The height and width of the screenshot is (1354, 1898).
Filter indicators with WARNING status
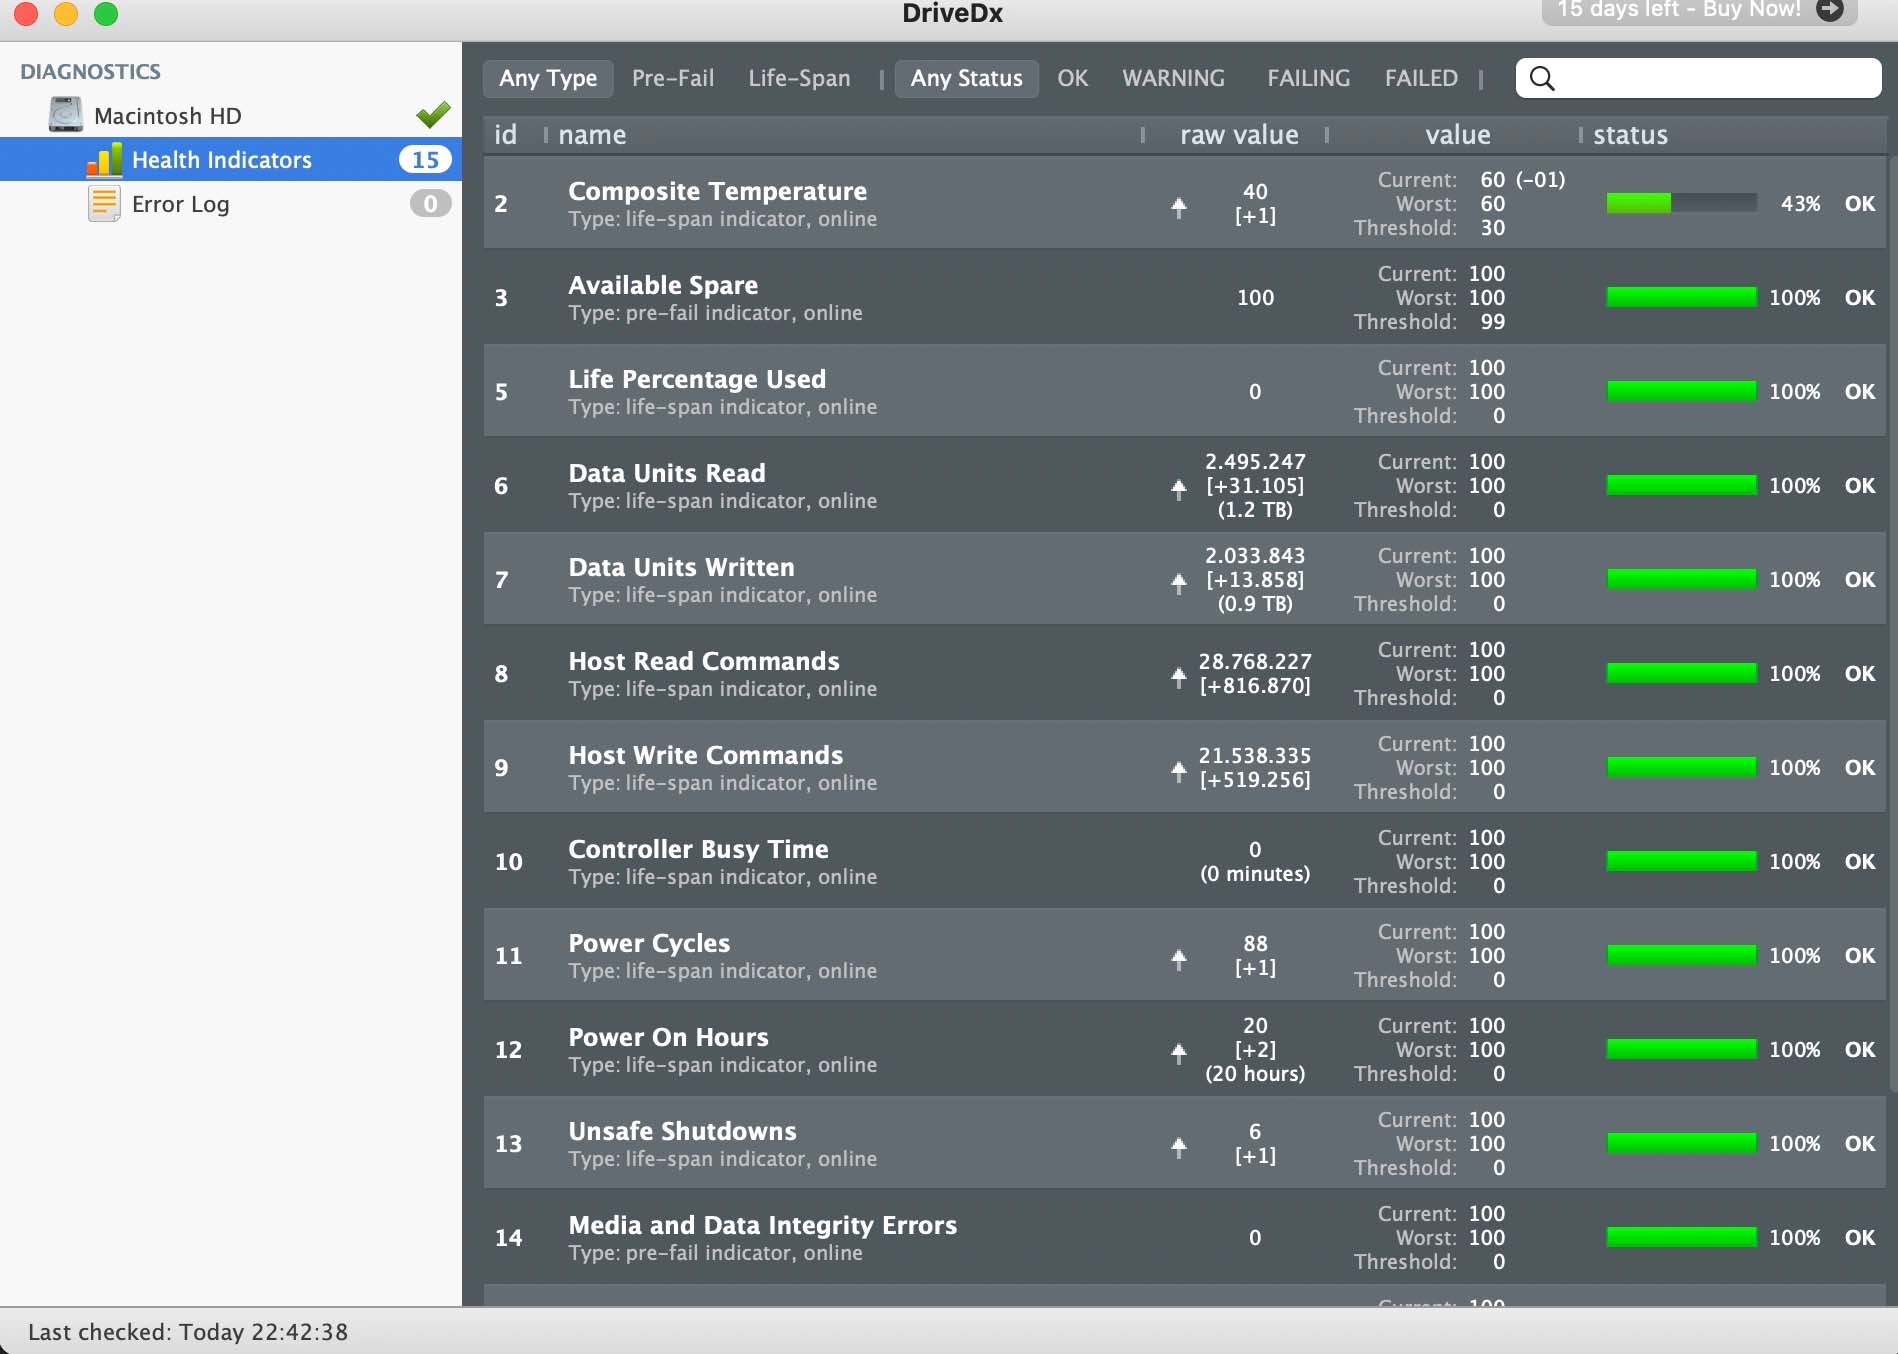tap(1173, 78)
